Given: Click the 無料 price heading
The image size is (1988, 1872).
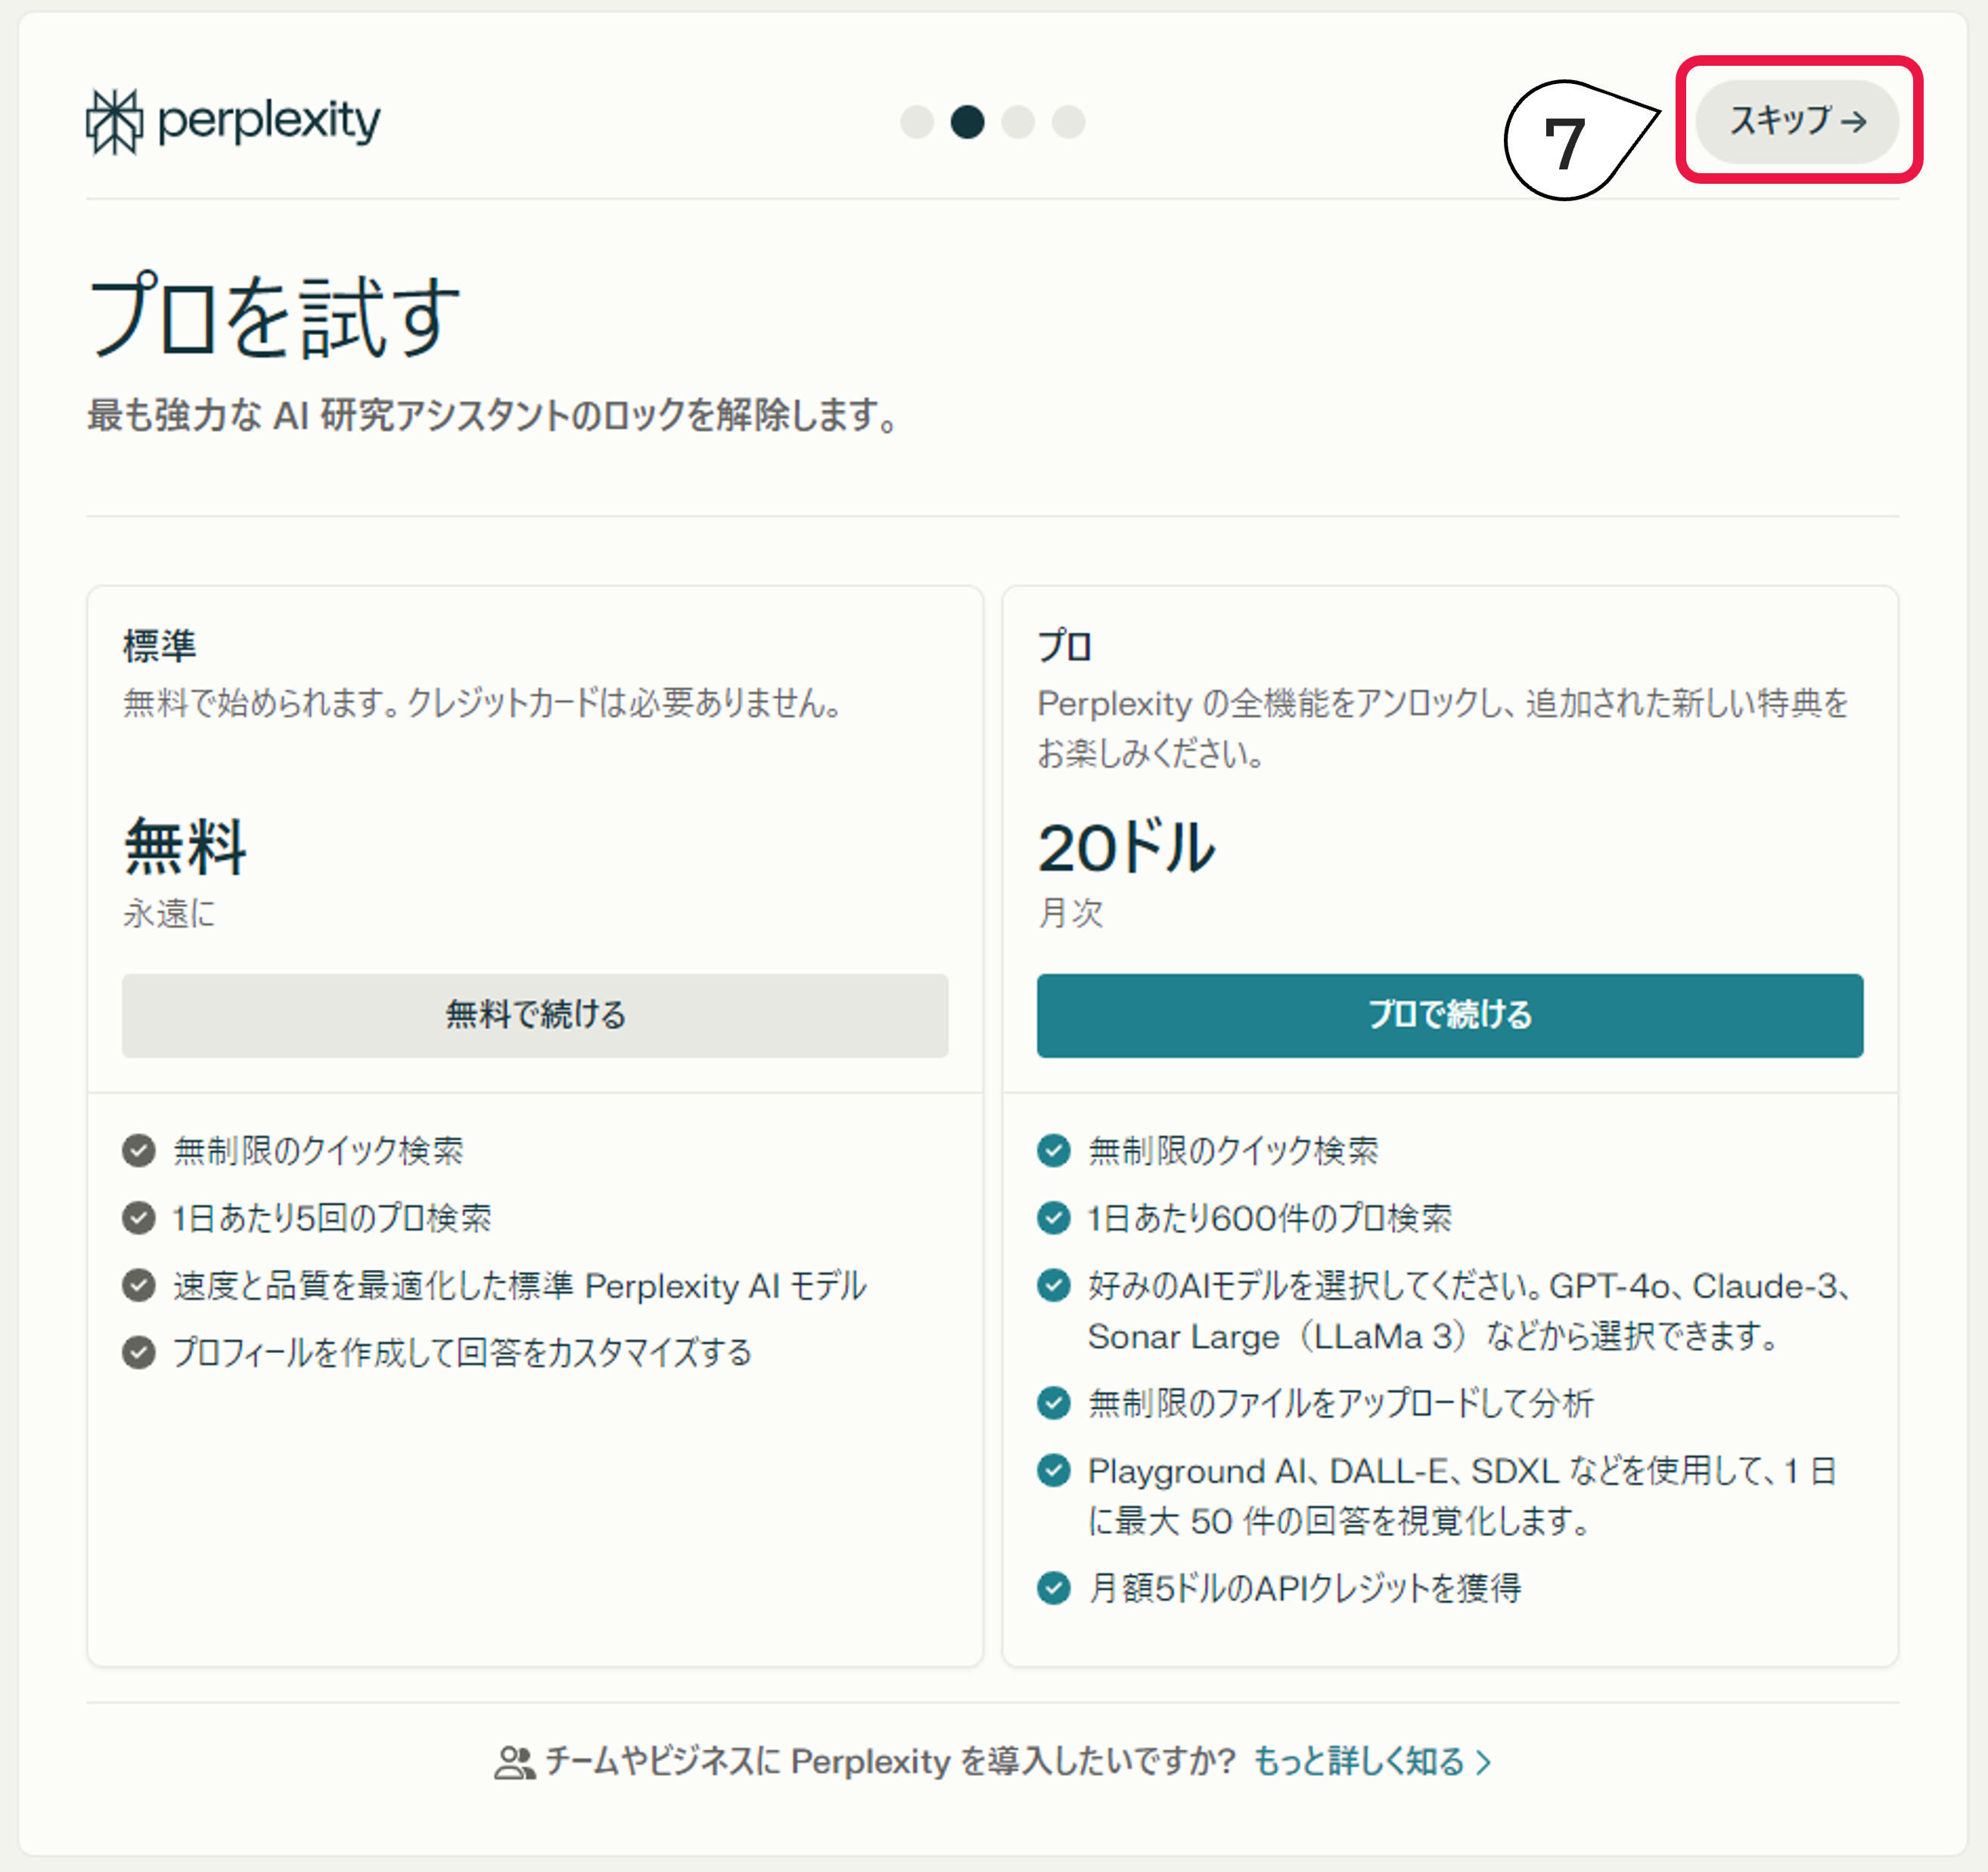Looking at the screenshot, I should tap(185, 847).
